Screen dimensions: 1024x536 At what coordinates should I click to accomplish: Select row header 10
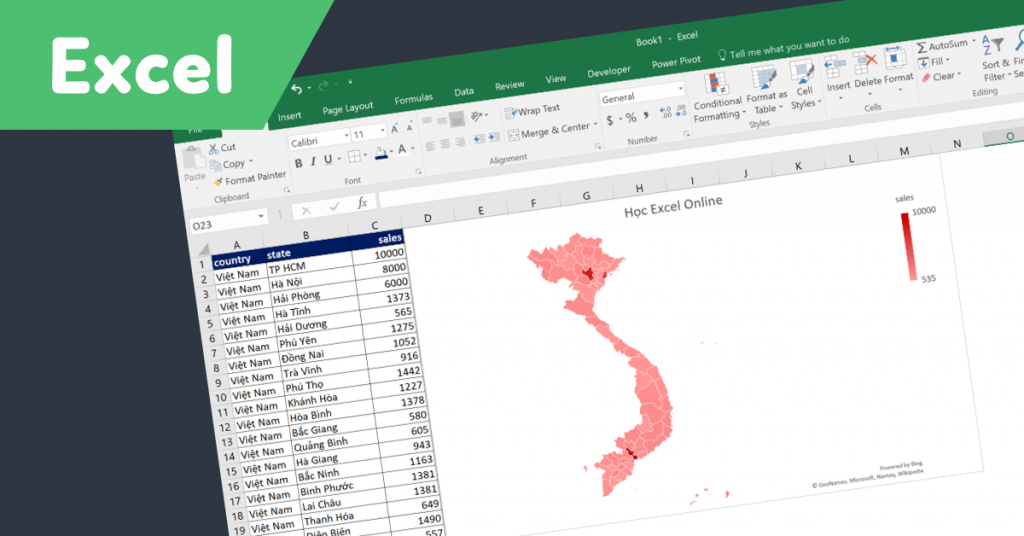220,398
